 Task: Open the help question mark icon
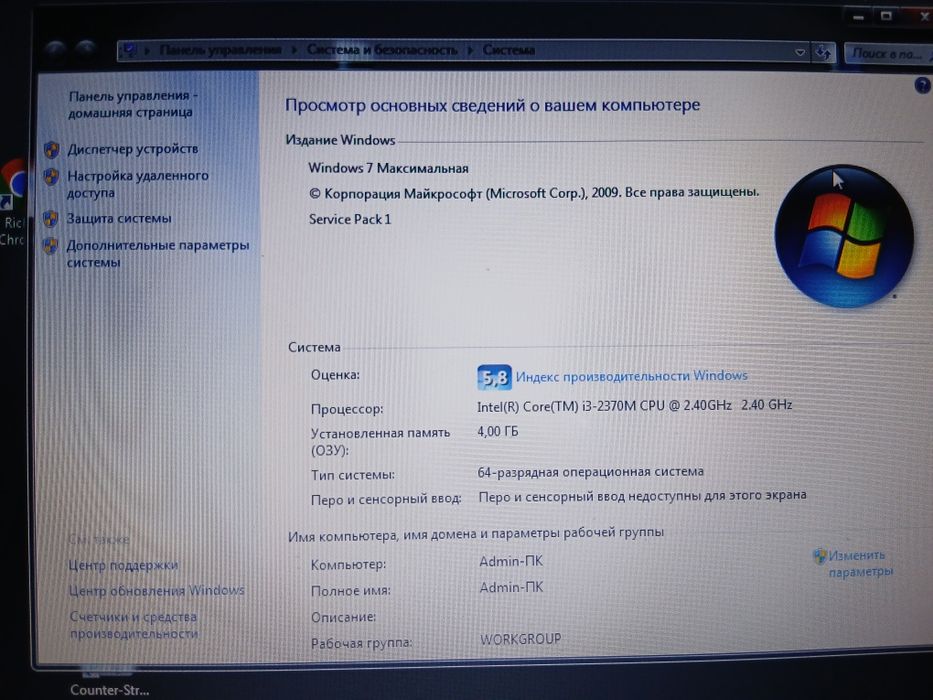tap(922, 86)
